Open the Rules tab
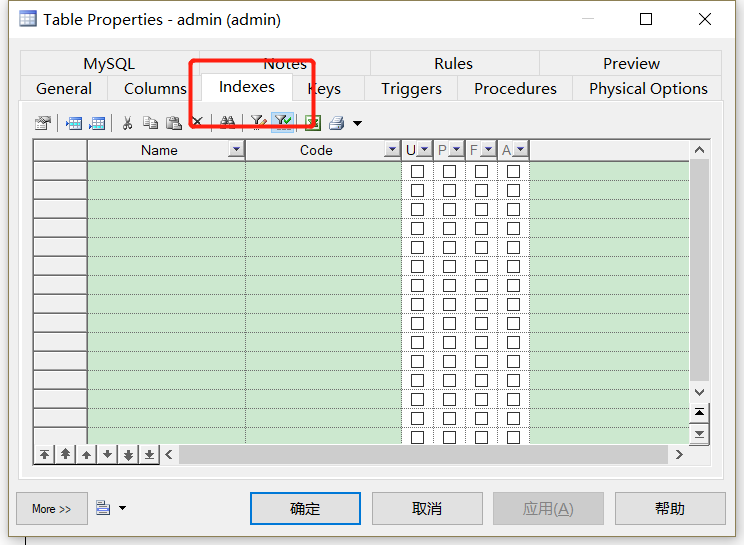 [x=454, y=64]
